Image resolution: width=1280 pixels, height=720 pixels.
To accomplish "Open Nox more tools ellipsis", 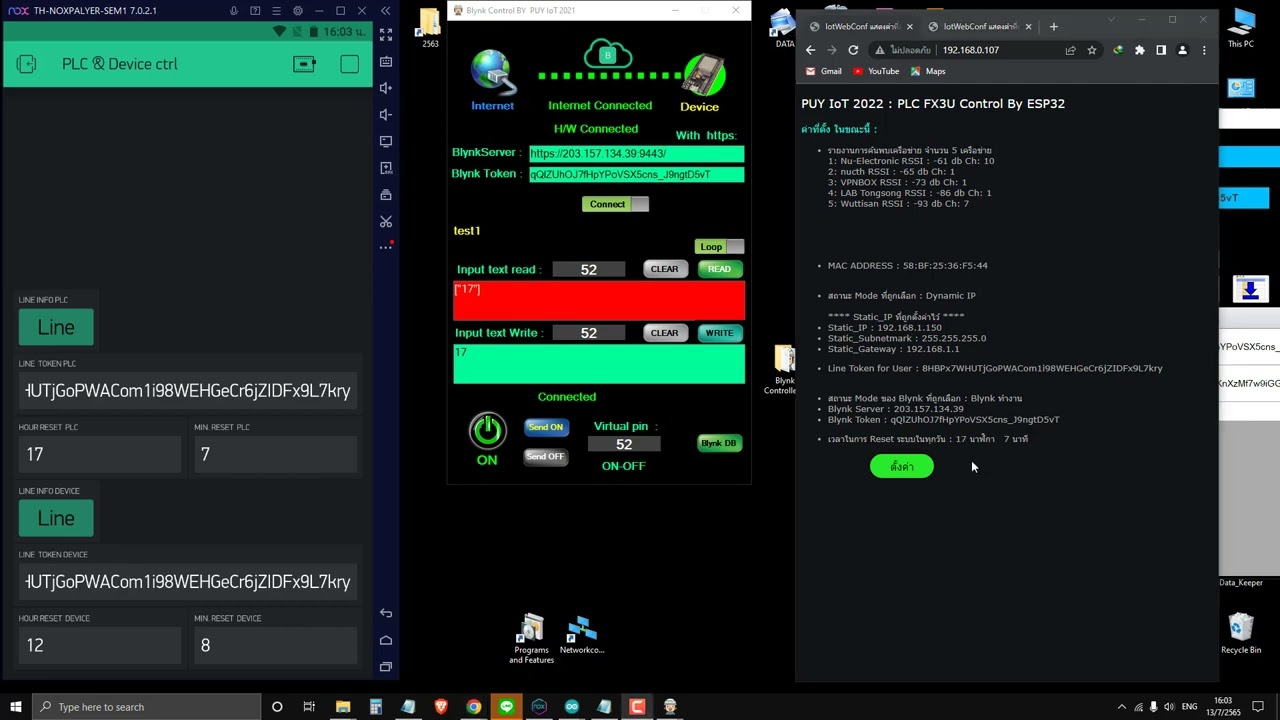I will coord(386,247).
